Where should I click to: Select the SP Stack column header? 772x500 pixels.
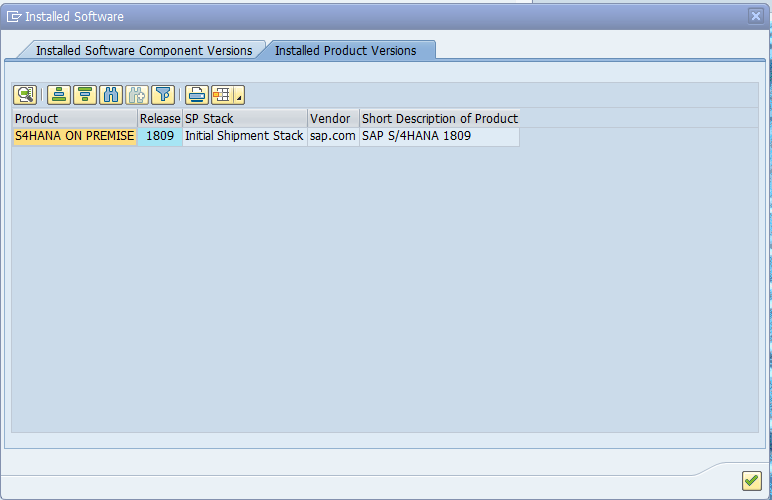pos(244,118)
